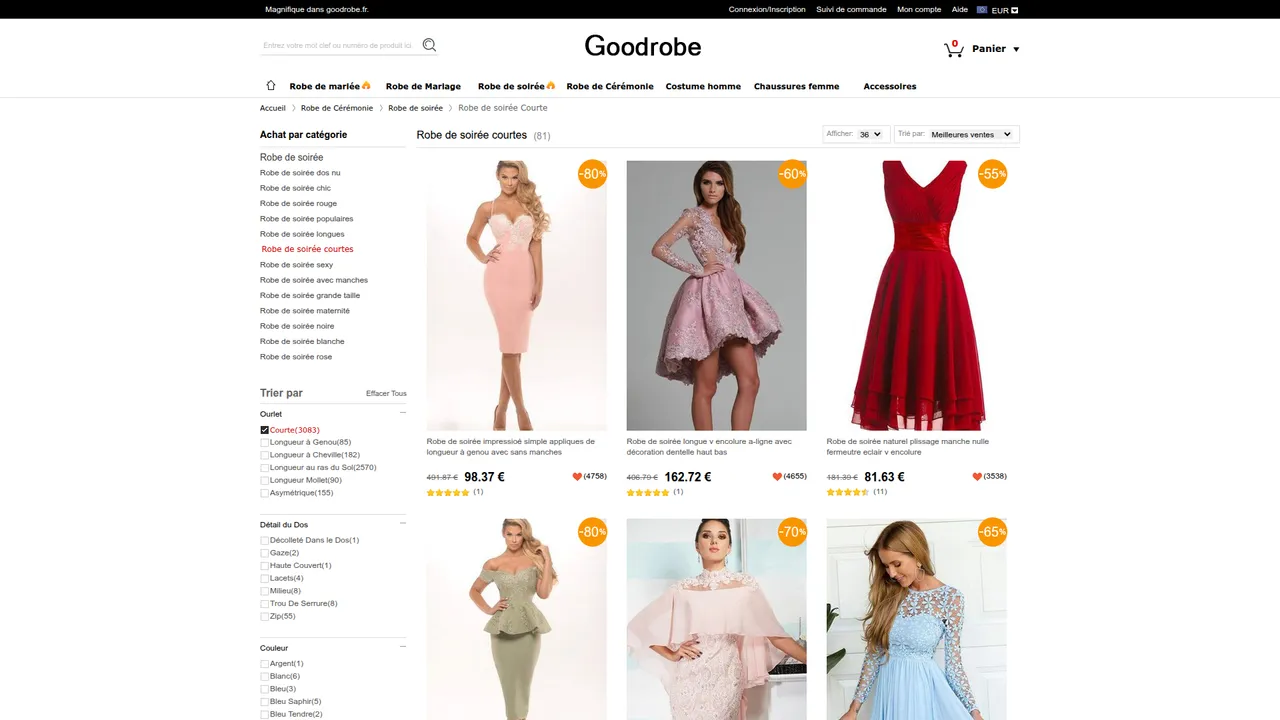Open Chaussures femme menu

click(x=797, y=86)
